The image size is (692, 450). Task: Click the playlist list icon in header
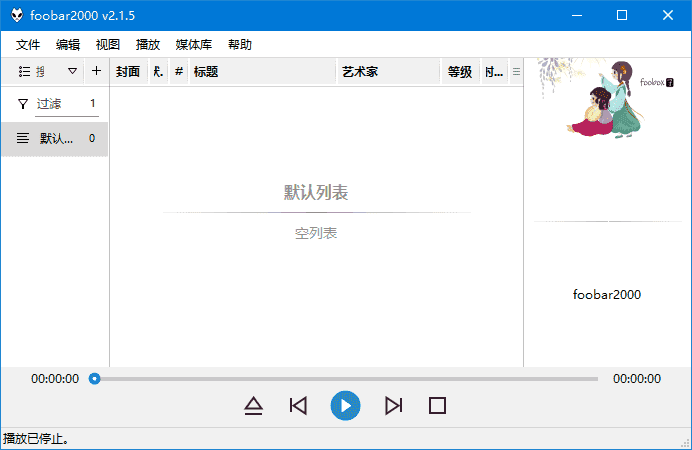(x=24, y=71)
